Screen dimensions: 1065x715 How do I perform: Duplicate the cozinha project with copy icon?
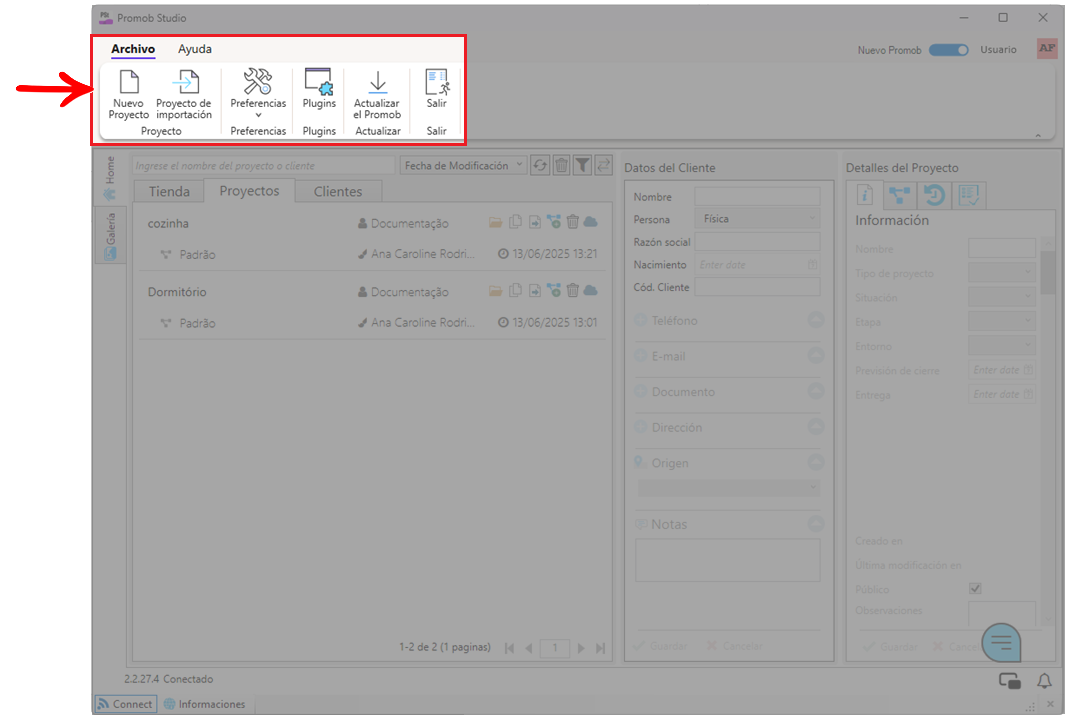coord(516,221)
